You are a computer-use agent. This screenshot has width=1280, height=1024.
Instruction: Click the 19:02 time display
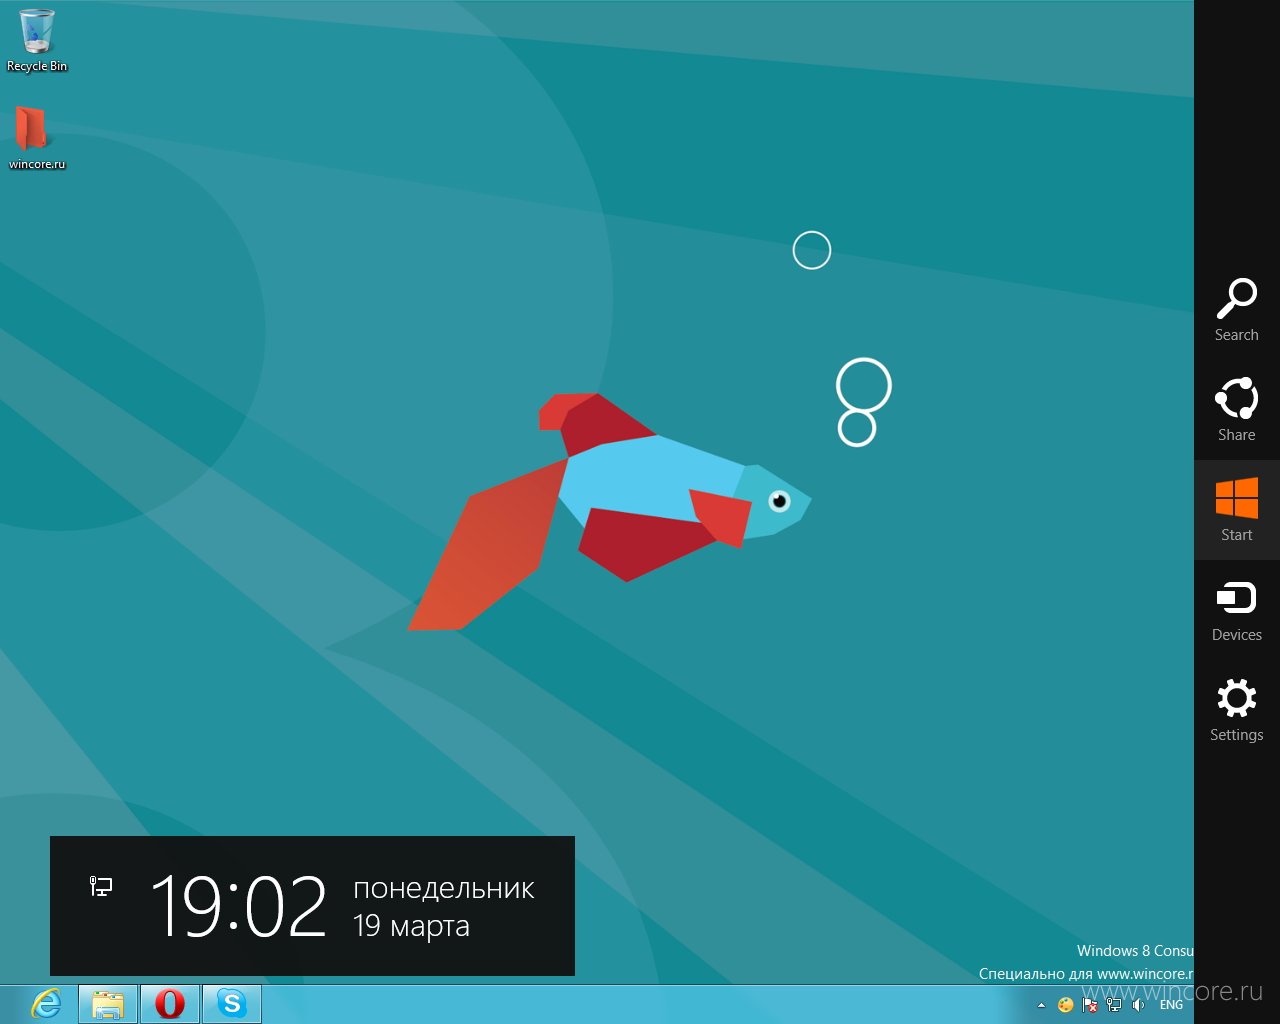point(238,906)
